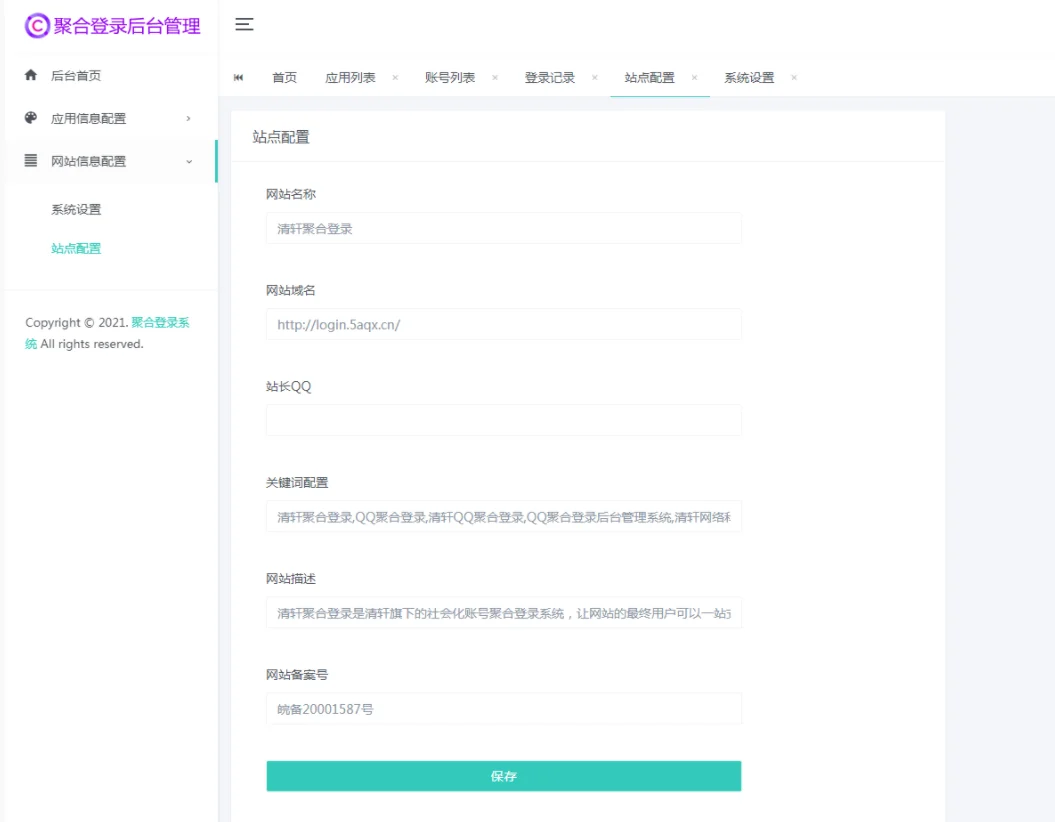Click the palette icon for 应用信息配置
The height and width of the screenshot is (822, 1055).
(x=30, y=118)
